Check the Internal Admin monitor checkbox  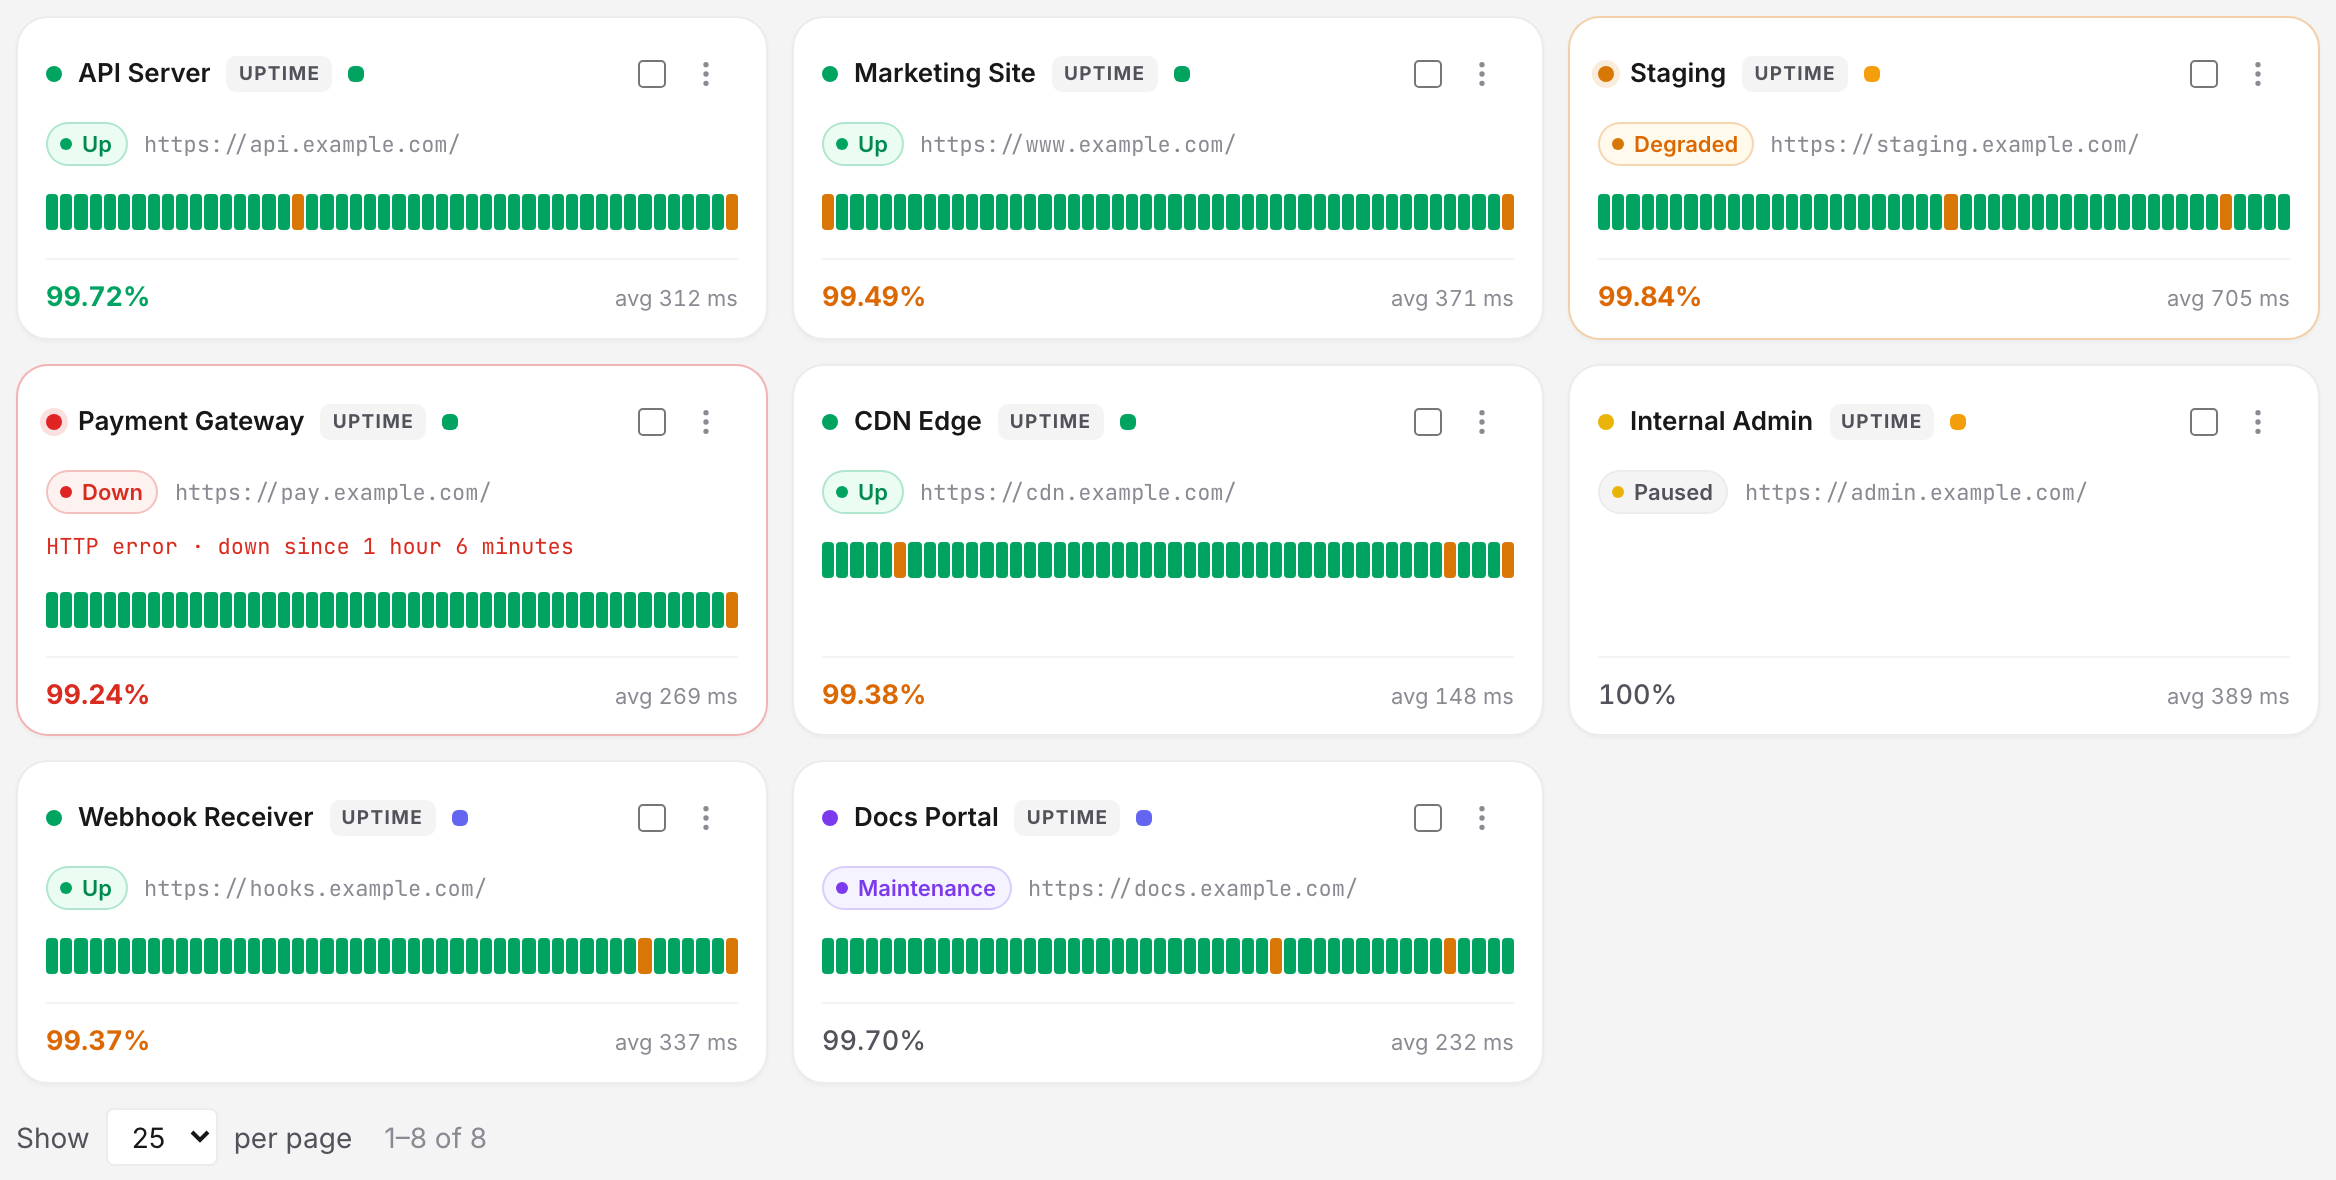pyautogui.click(x=2204, y=422)
